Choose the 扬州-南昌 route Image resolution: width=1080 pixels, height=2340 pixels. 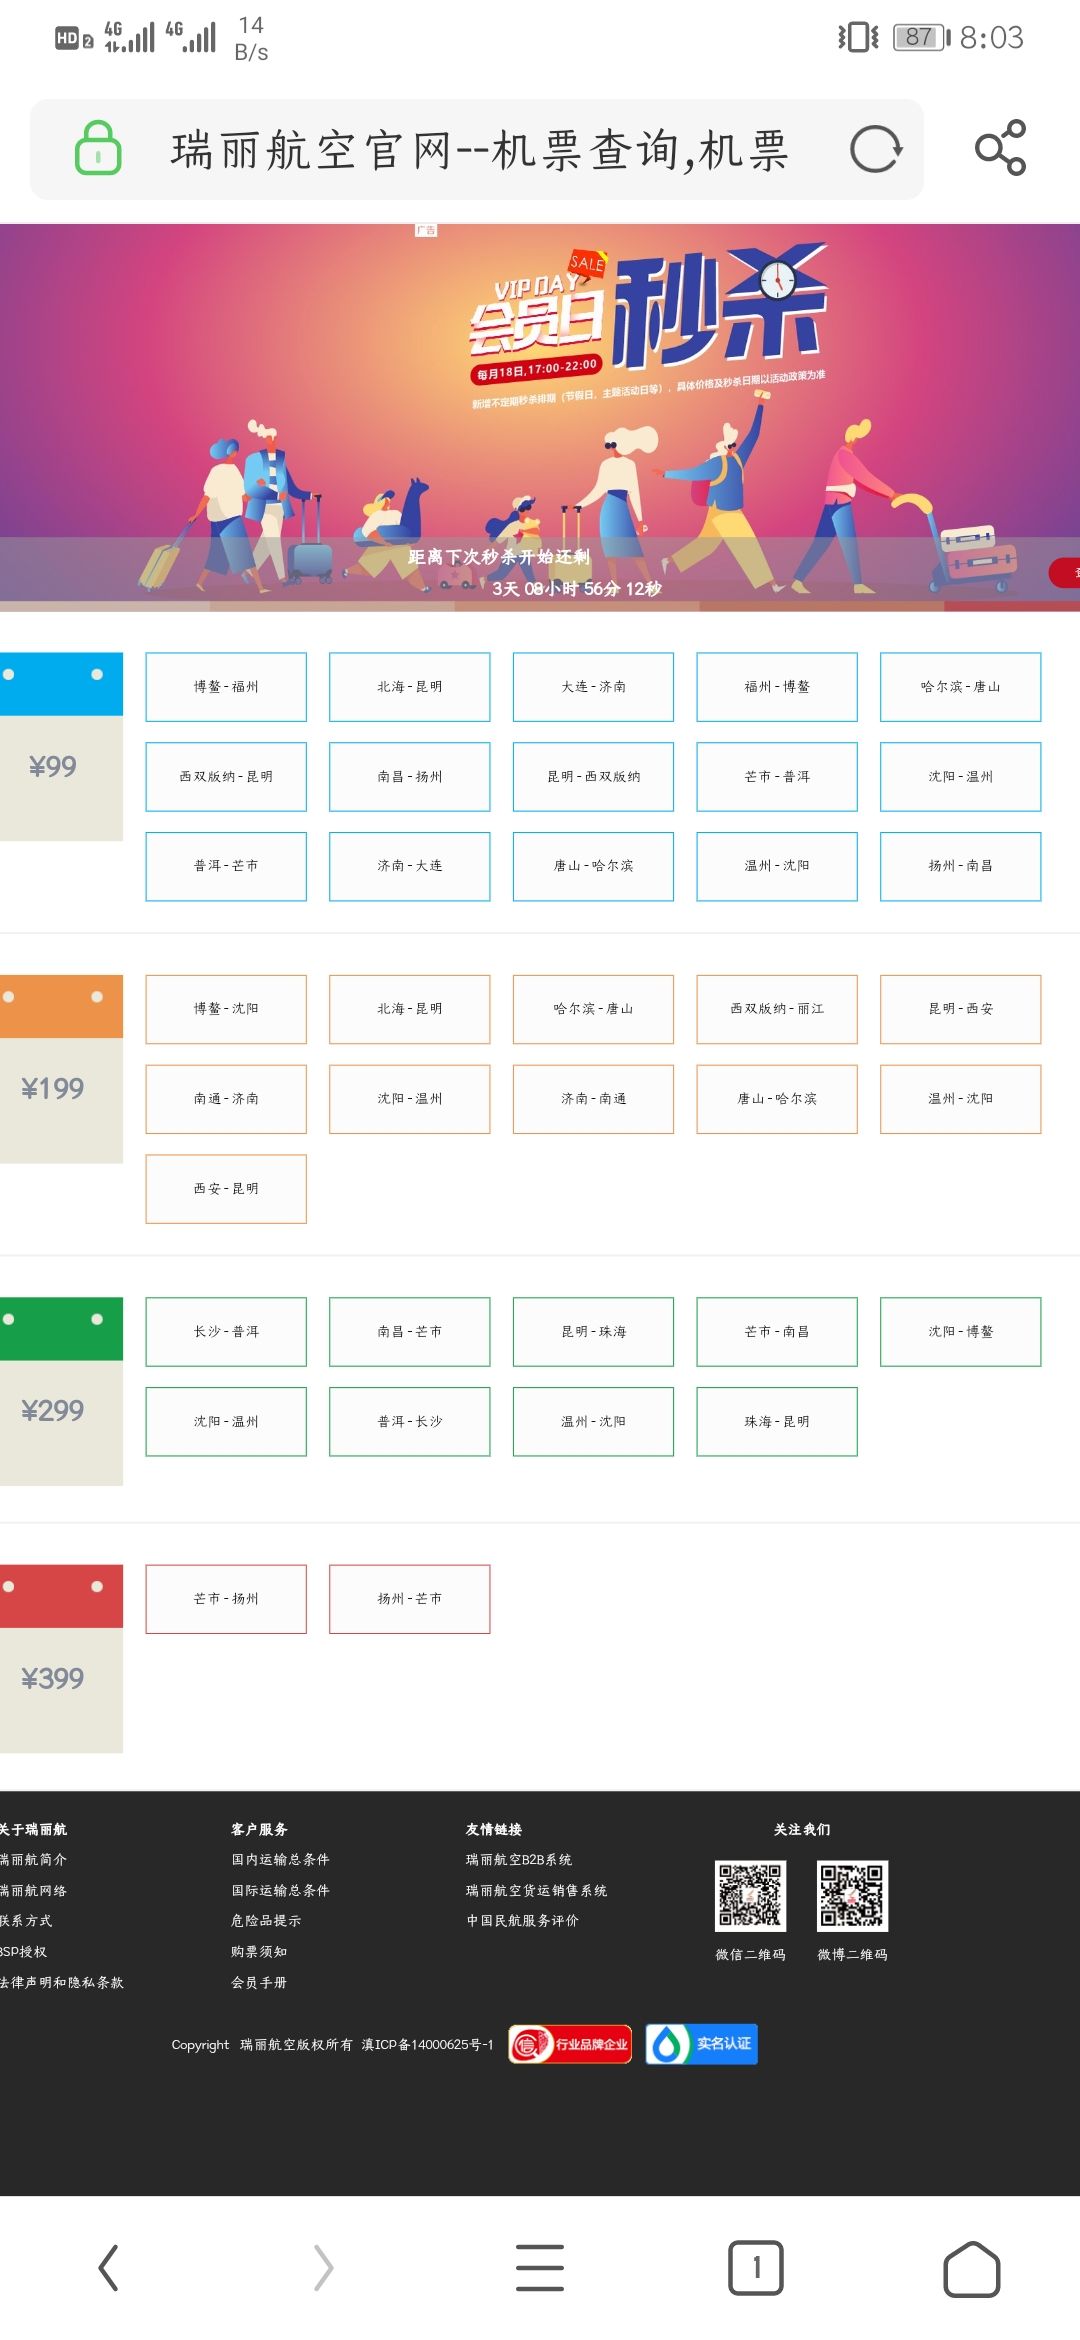pos(961,866)
